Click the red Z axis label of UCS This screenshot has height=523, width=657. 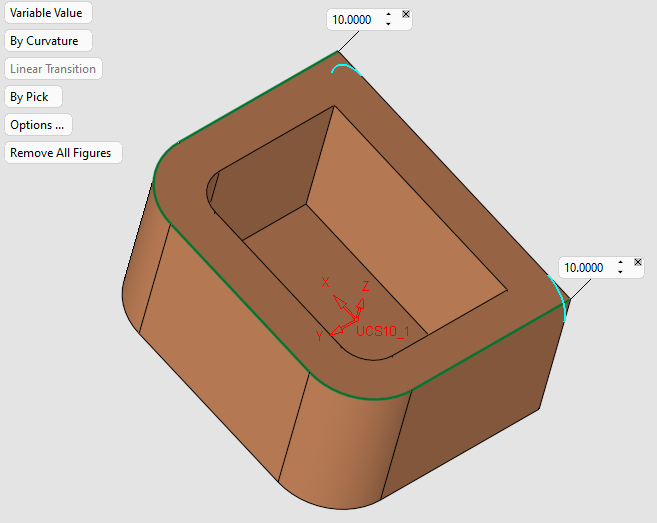point(366,287)
